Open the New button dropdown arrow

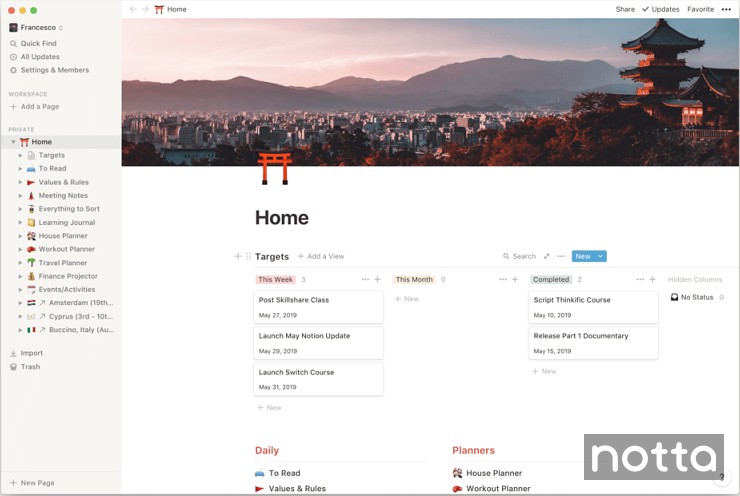point(600,256)
